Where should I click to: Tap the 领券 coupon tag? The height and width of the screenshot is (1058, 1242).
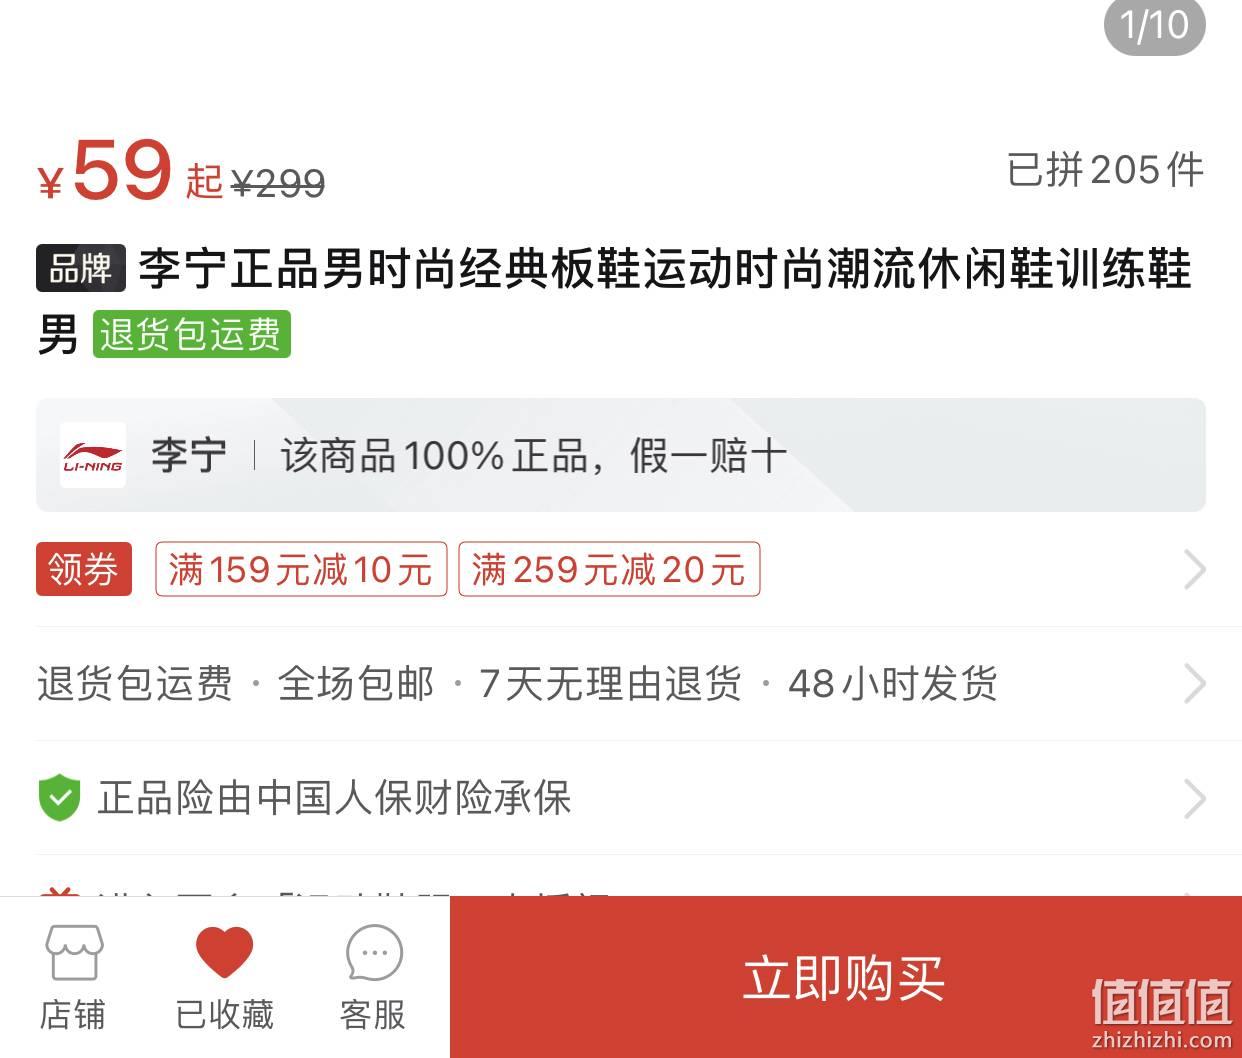click(84, 569)
